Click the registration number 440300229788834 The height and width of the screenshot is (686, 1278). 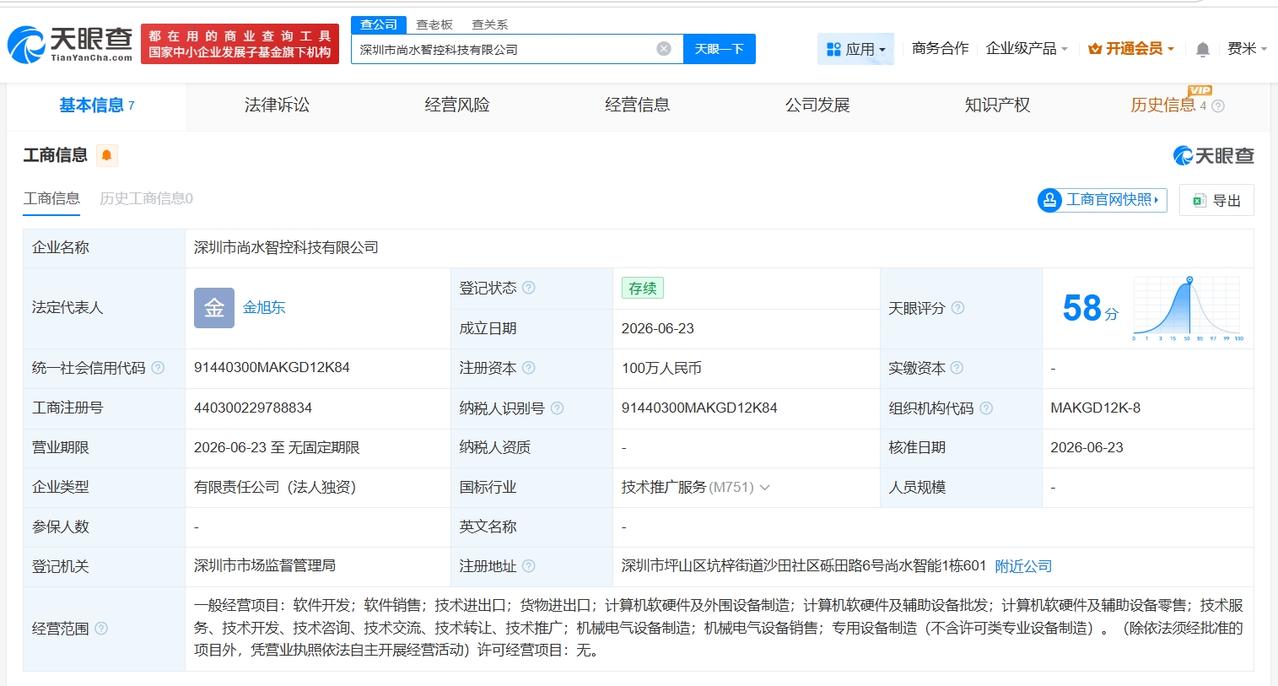(253, 408)
